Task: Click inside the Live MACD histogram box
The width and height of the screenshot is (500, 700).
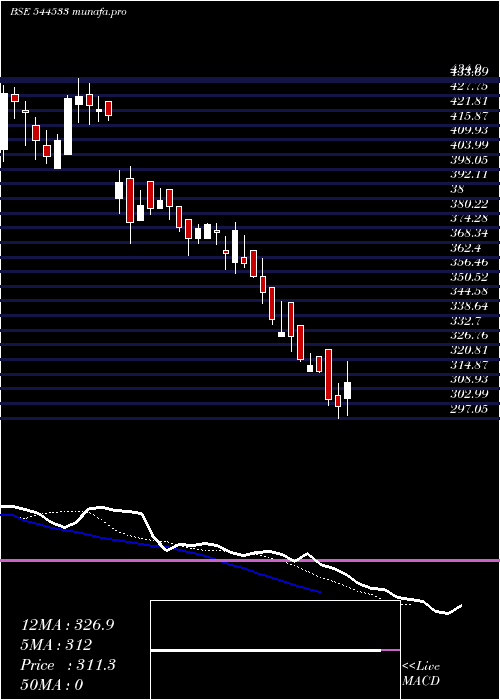Action: [275, 650]
